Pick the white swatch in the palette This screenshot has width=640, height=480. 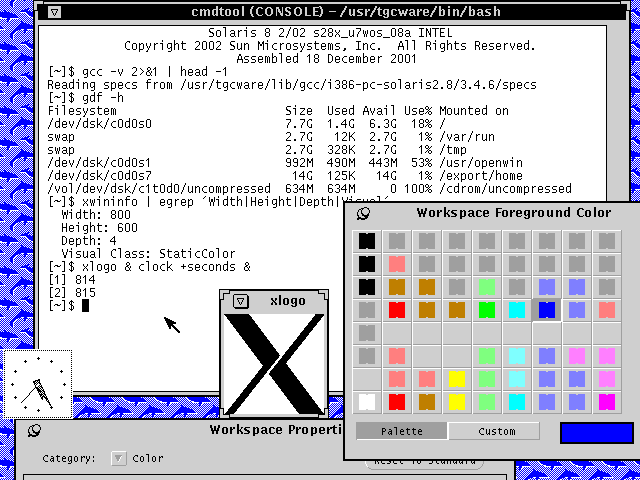click(x=367, y=402)
